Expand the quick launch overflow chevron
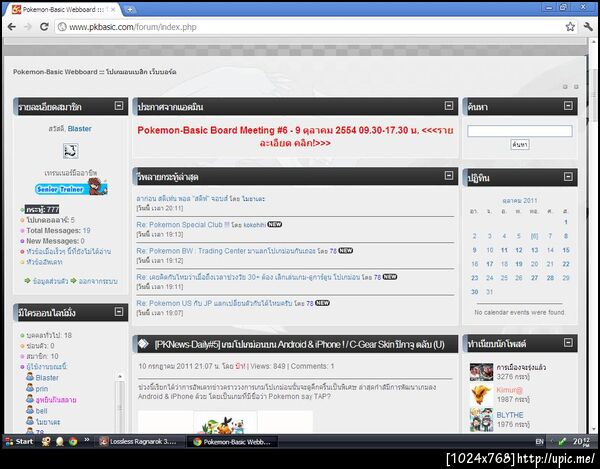Image resolution: width=600 pixels, height=469 pixels. (x=87, y=440)
